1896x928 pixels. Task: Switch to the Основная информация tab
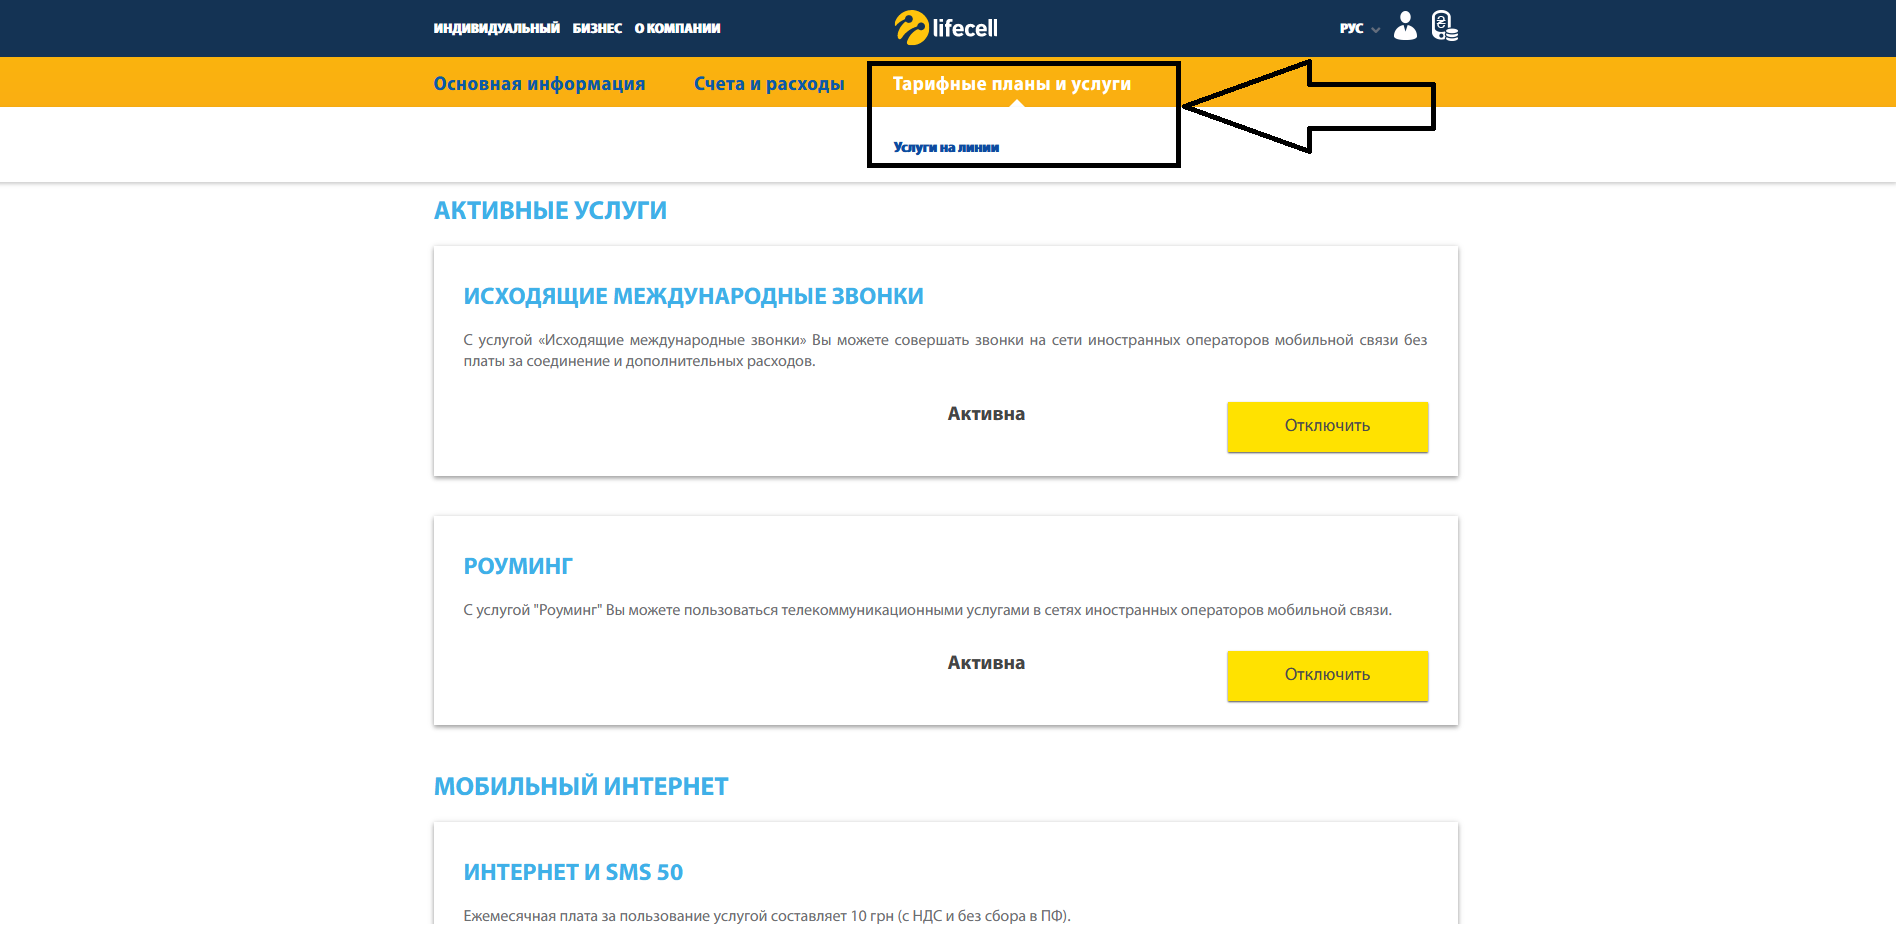(x=539, y=84)
